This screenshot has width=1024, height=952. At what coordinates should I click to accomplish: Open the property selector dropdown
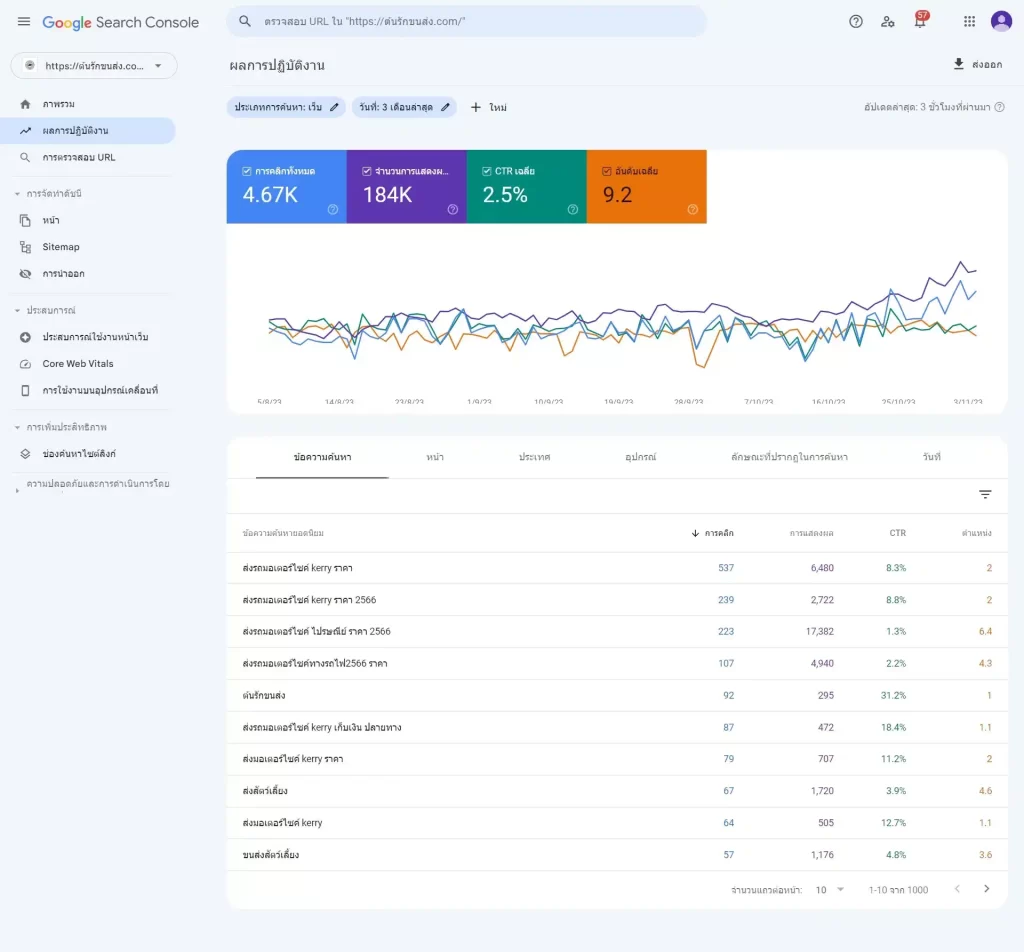pyautogui.click(x=94, y=66)
